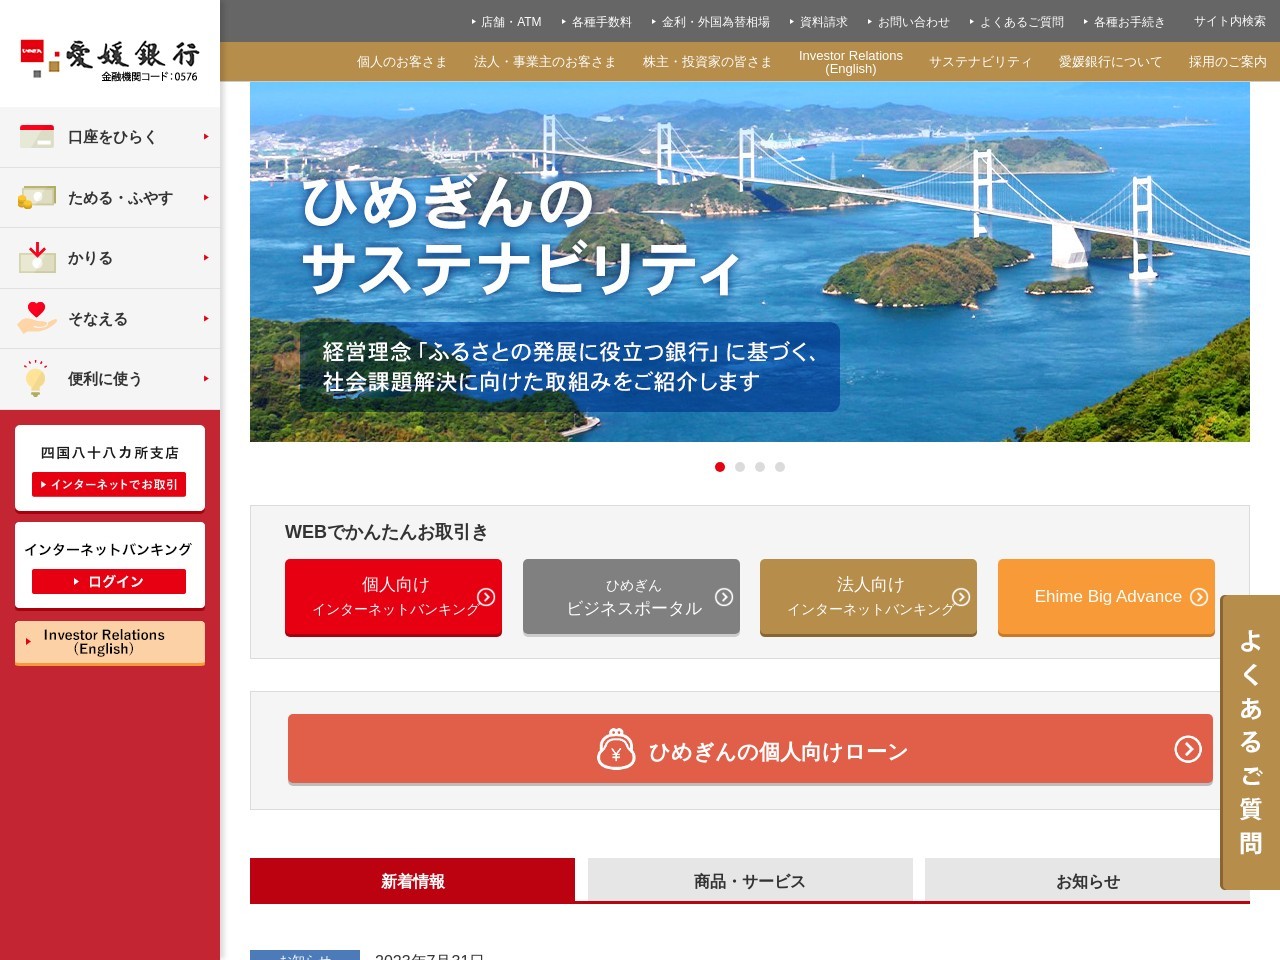Click the arrow box icon beside かりる
Image resolution: width=1280 pixels, height=960 pixels.
click(37, 257)
